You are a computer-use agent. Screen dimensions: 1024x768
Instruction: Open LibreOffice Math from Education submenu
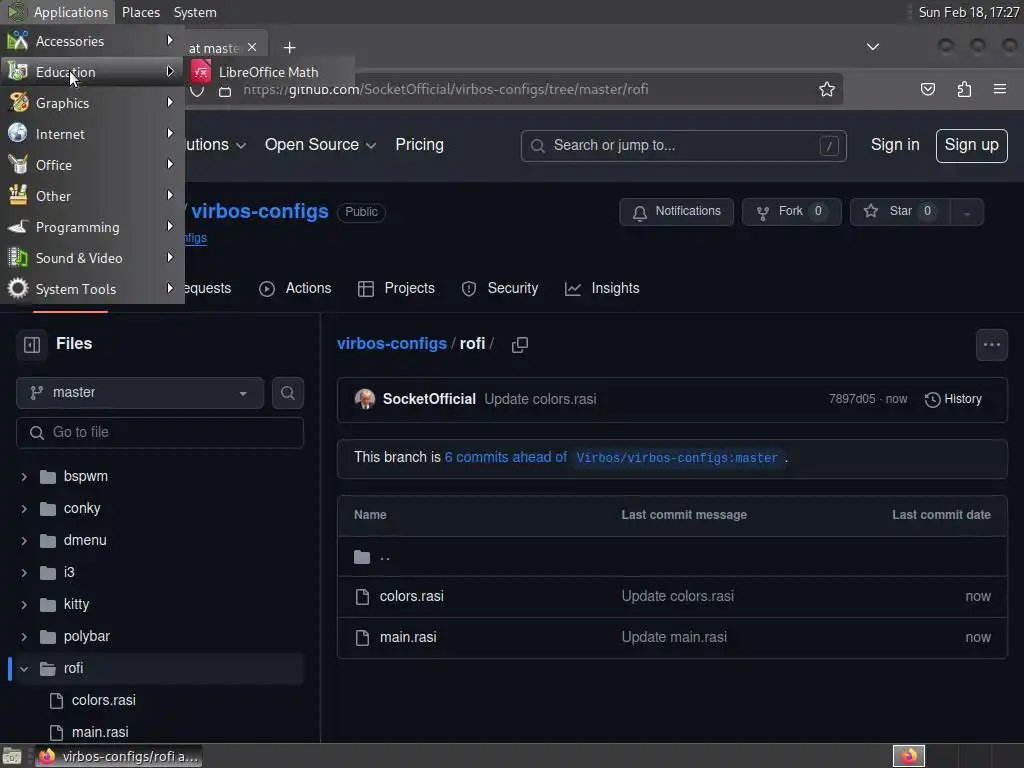point(269,72)
